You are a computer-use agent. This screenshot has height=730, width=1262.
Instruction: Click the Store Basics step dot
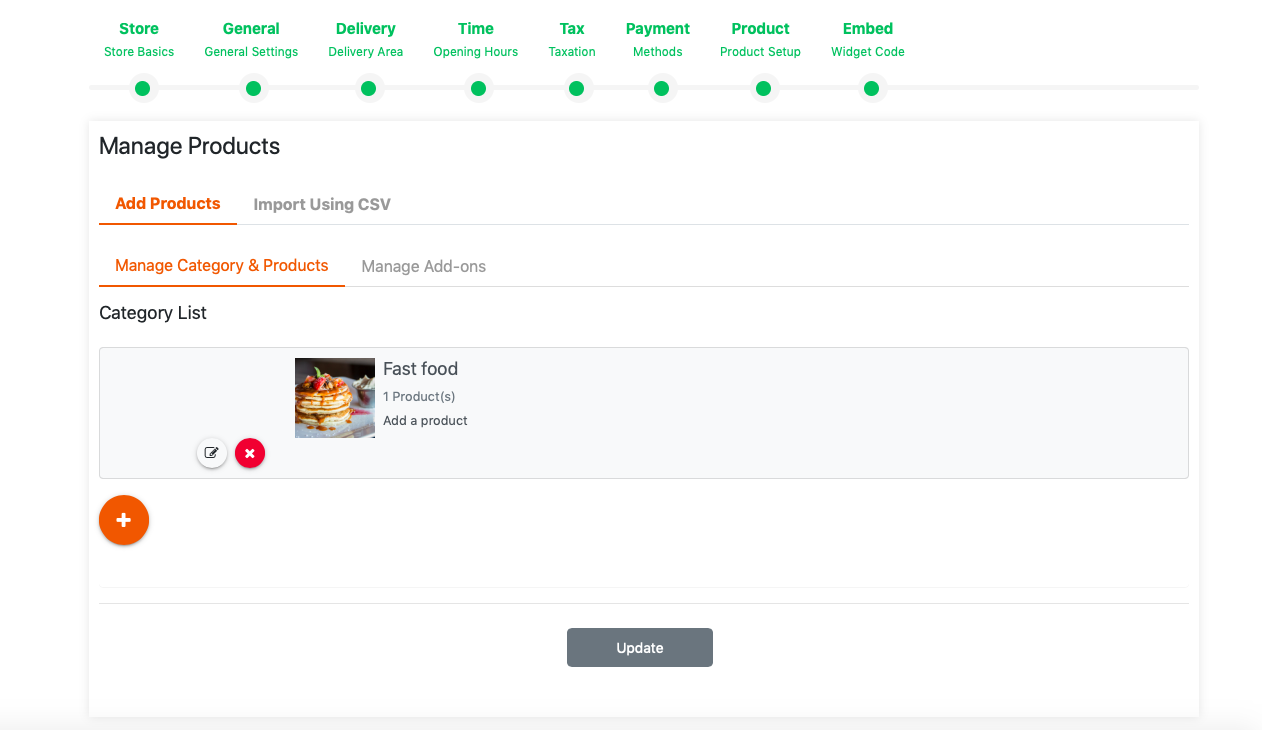click(142, 89)
